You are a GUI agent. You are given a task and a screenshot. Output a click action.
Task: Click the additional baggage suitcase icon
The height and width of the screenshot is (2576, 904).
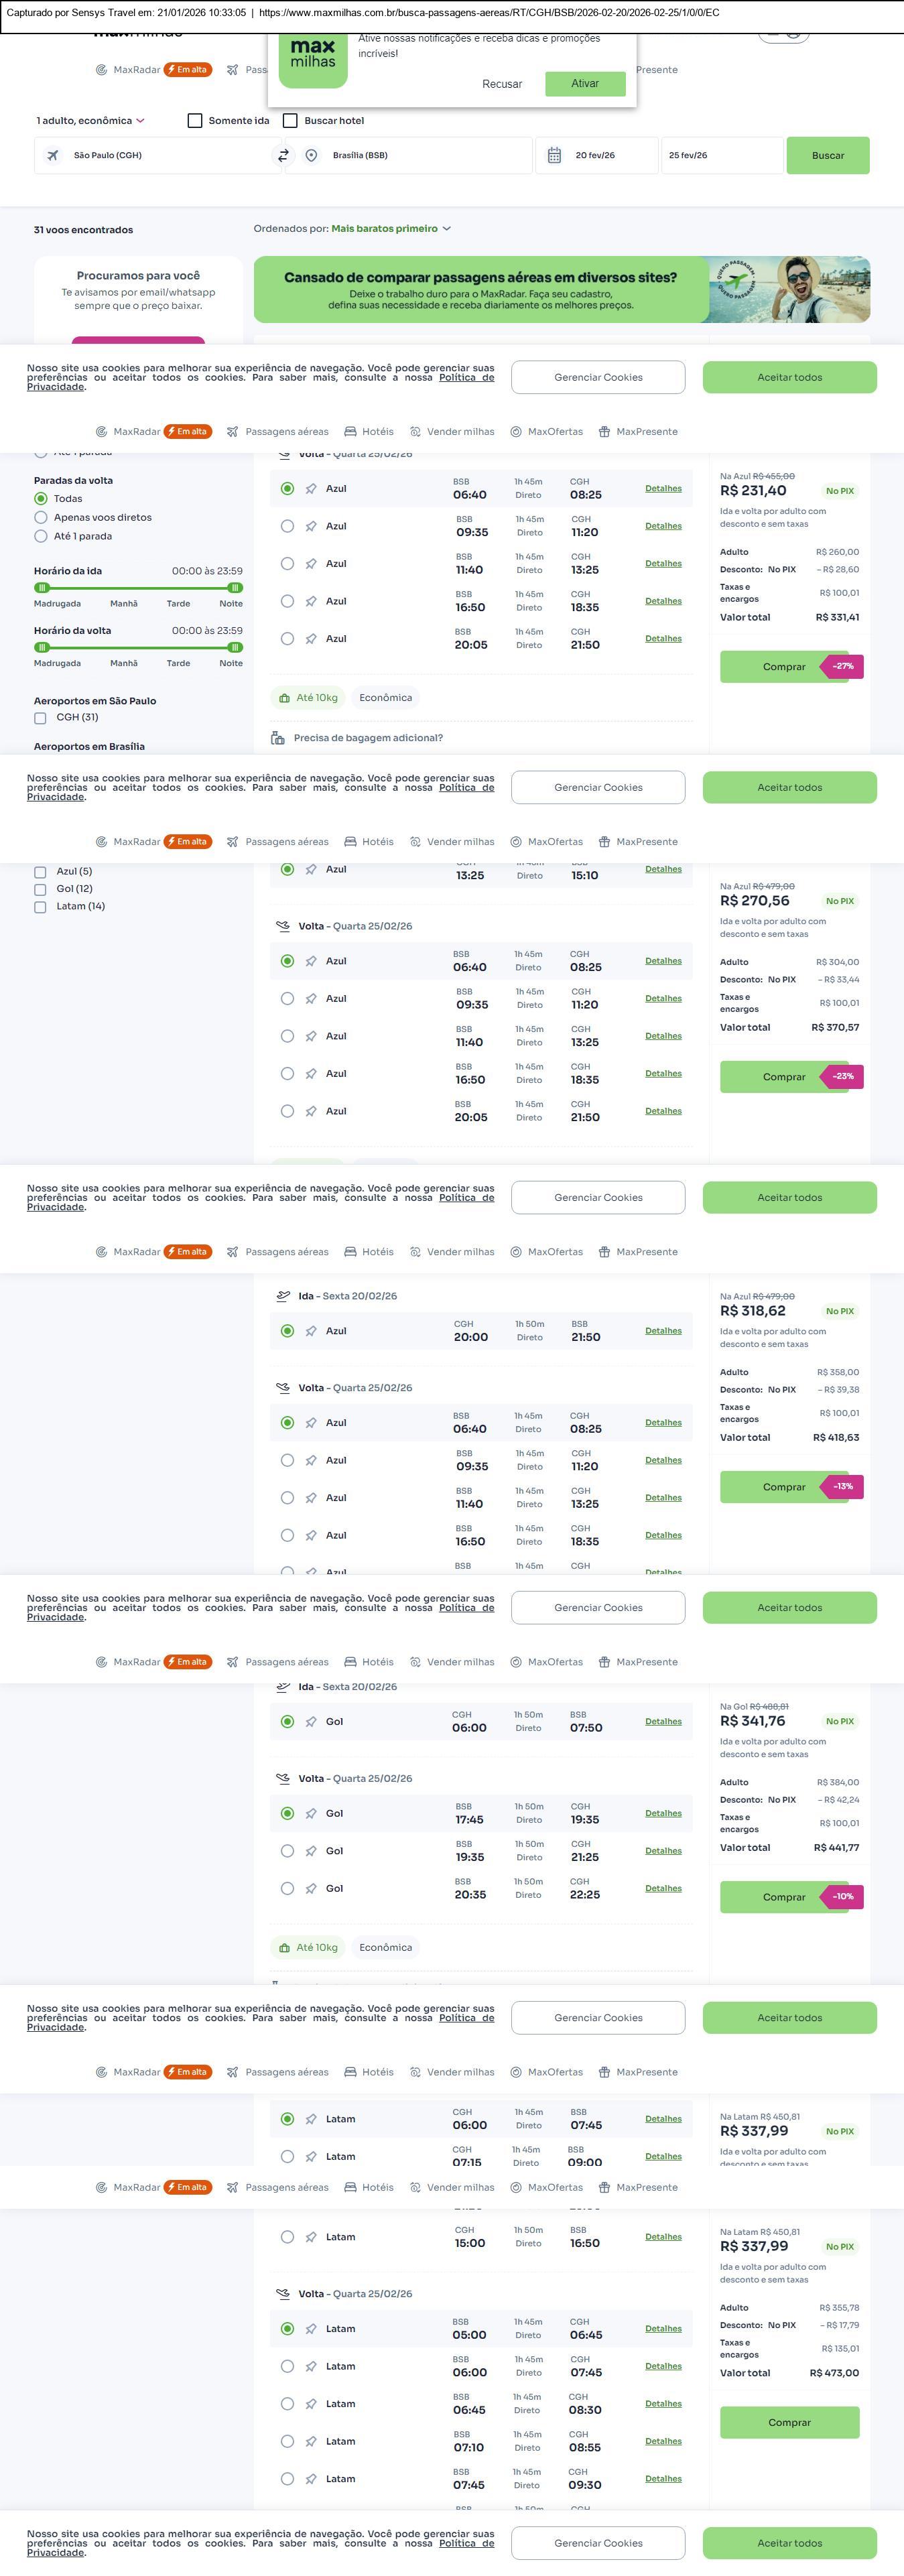click(x=278, y=738)
